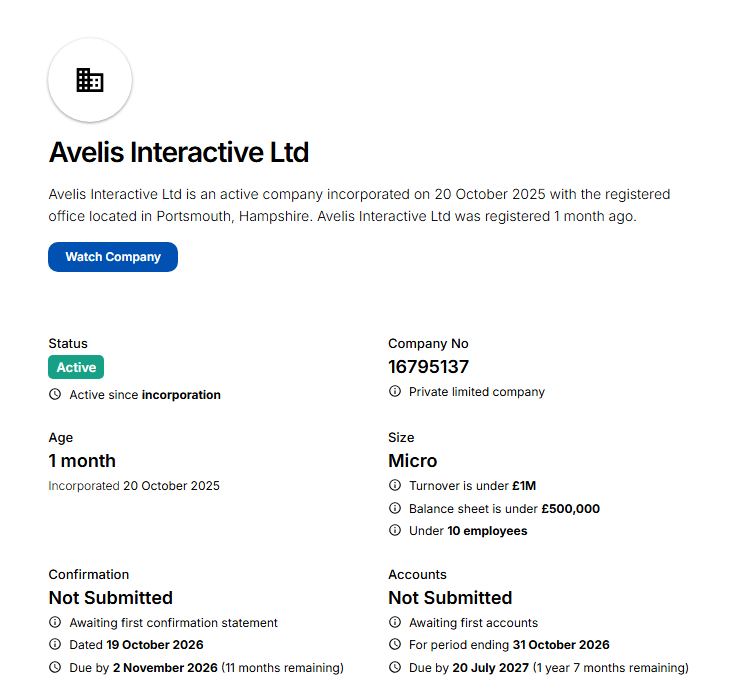This screenshot has width=753, height=696.
Task: Click Not Submitted under Accounts
Action: [450, 598]
